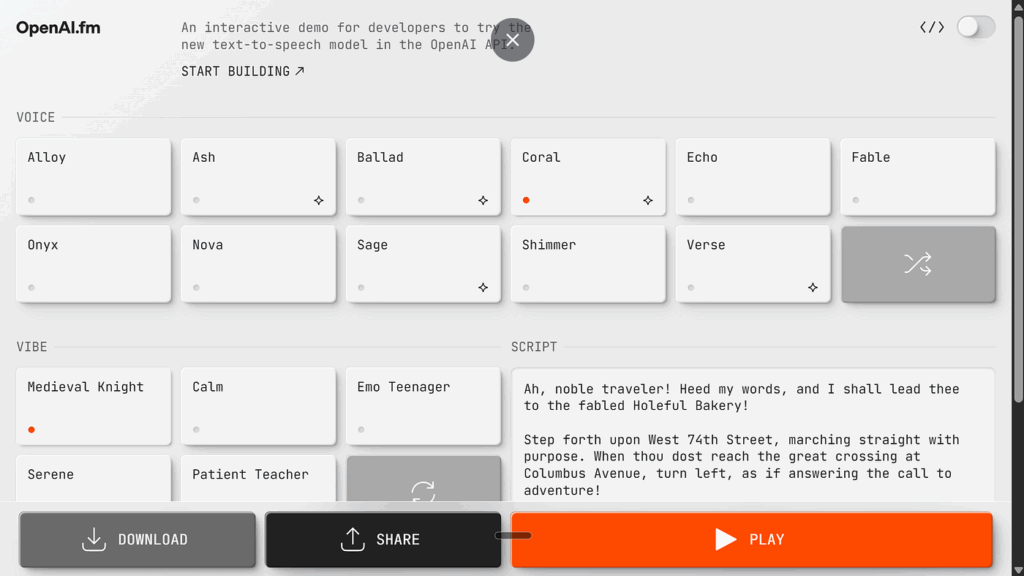Click the sparkle icon on Verse card
This screenshot has width=1024, height=576.
813,288
